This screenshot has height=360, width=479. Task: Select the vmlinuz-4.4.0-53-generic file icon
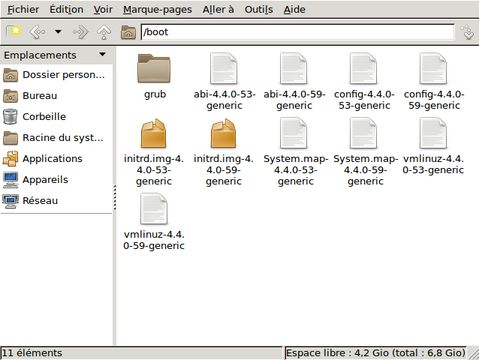(x=433, y=133)
